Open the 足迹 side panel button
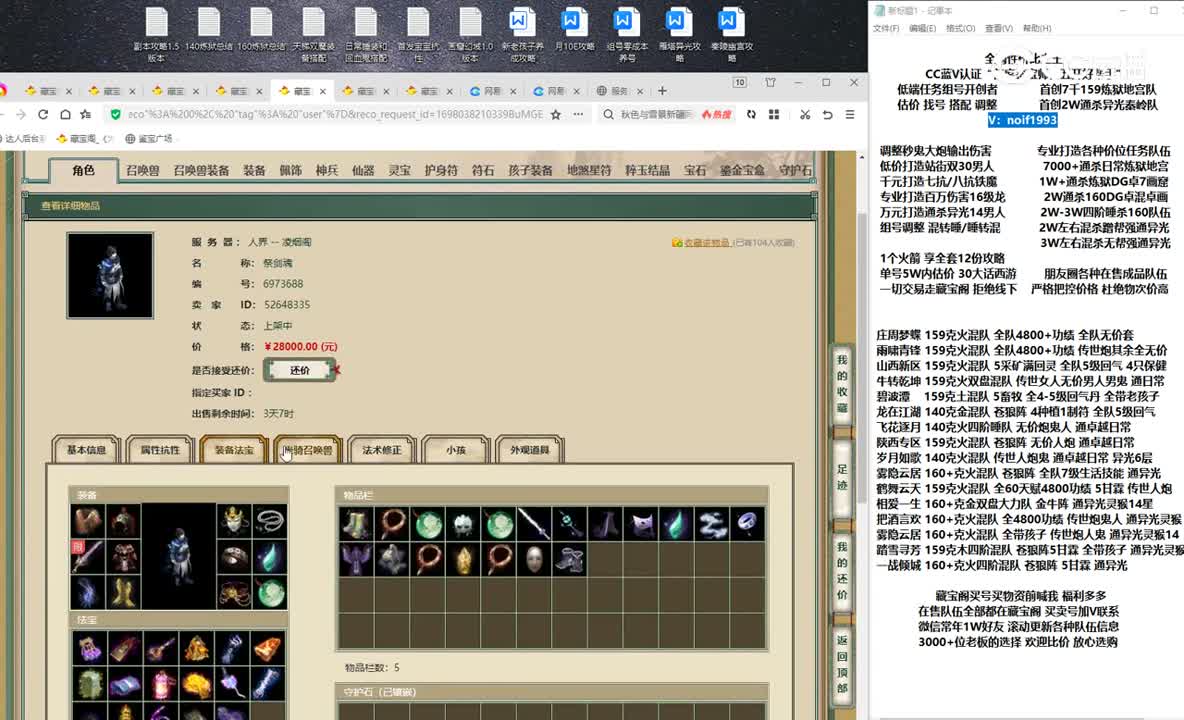 [843, 477]
